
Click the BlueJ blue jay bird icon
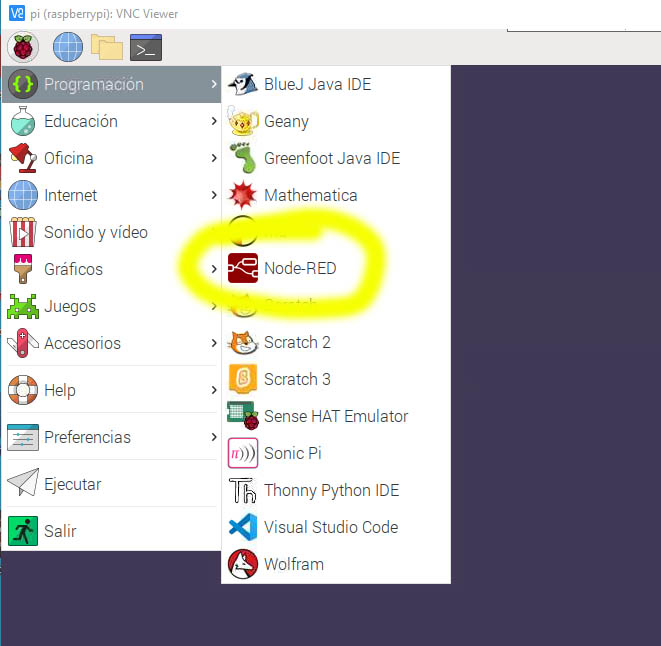242,84
